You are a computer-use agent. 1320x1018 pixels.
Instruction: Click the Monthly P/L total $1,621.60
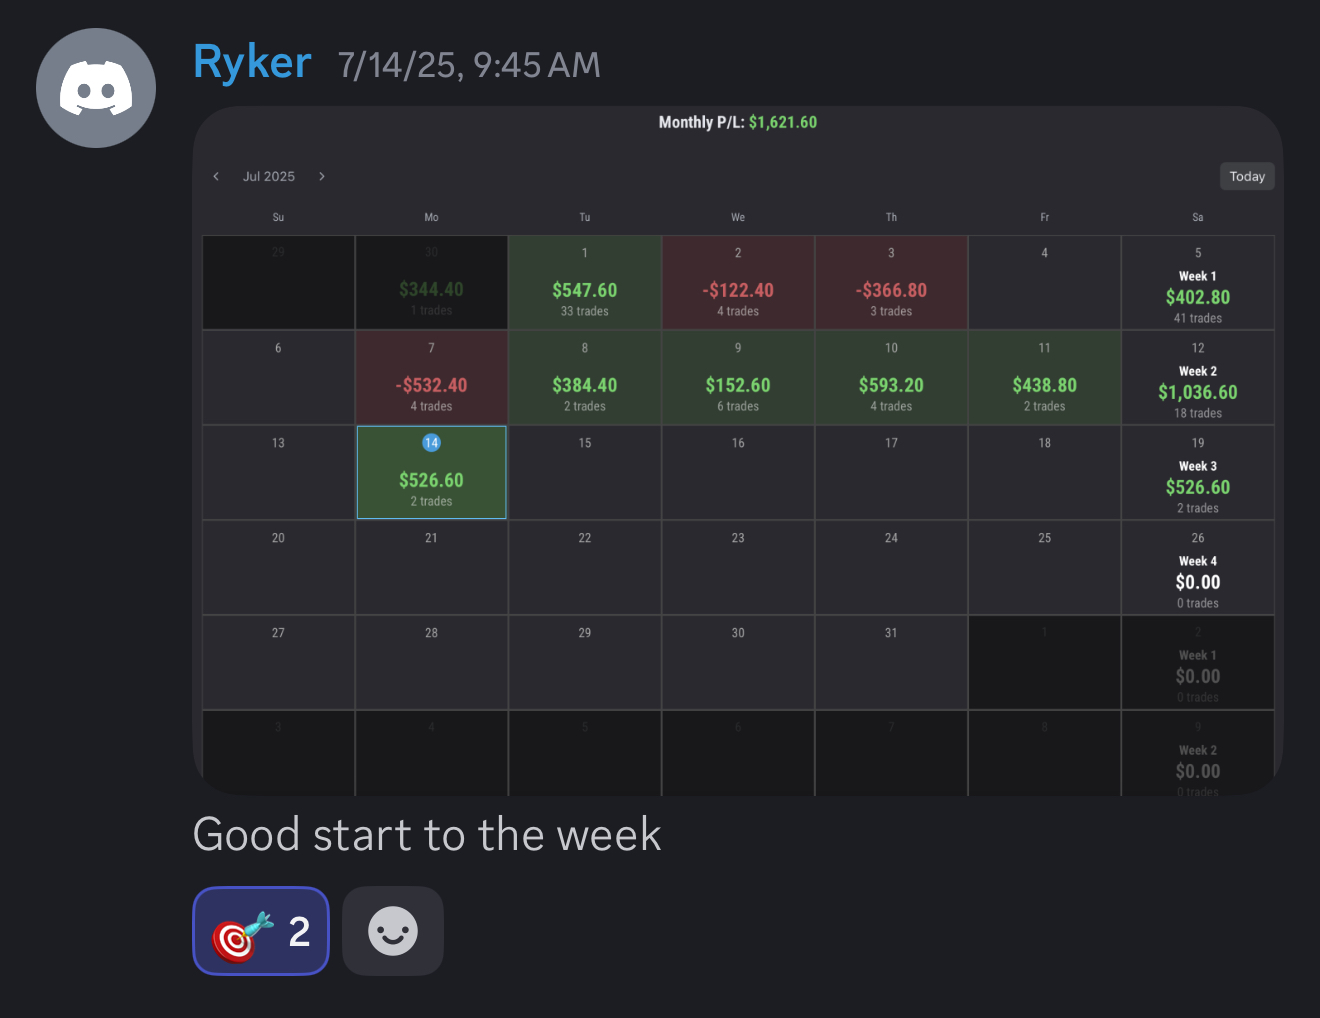pyautogui.click(x=783, y=122)
